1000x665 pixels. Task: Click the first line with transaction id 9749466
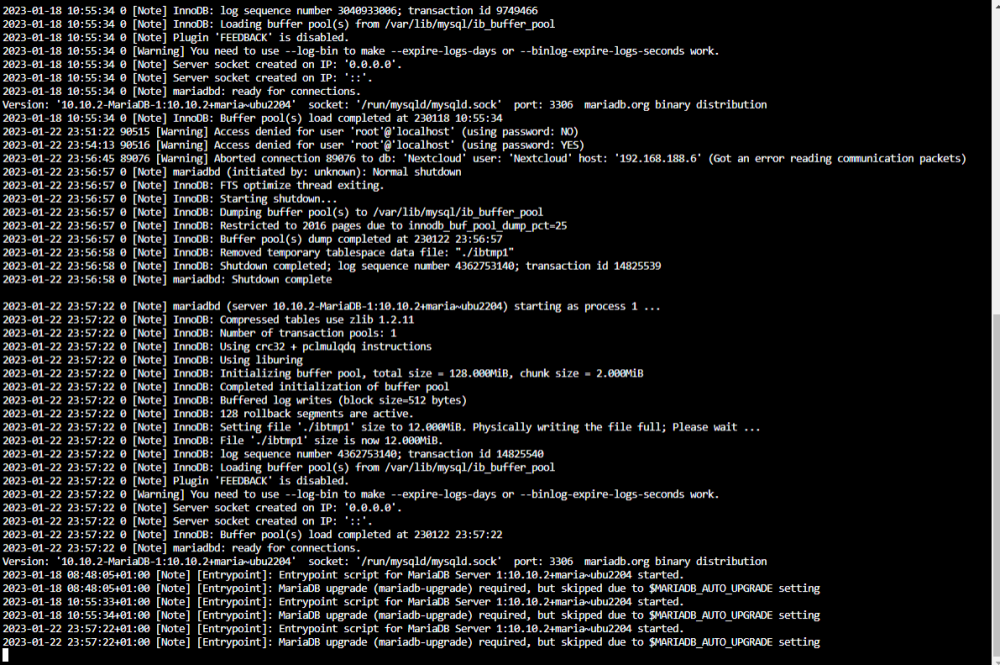pos(270,11)
